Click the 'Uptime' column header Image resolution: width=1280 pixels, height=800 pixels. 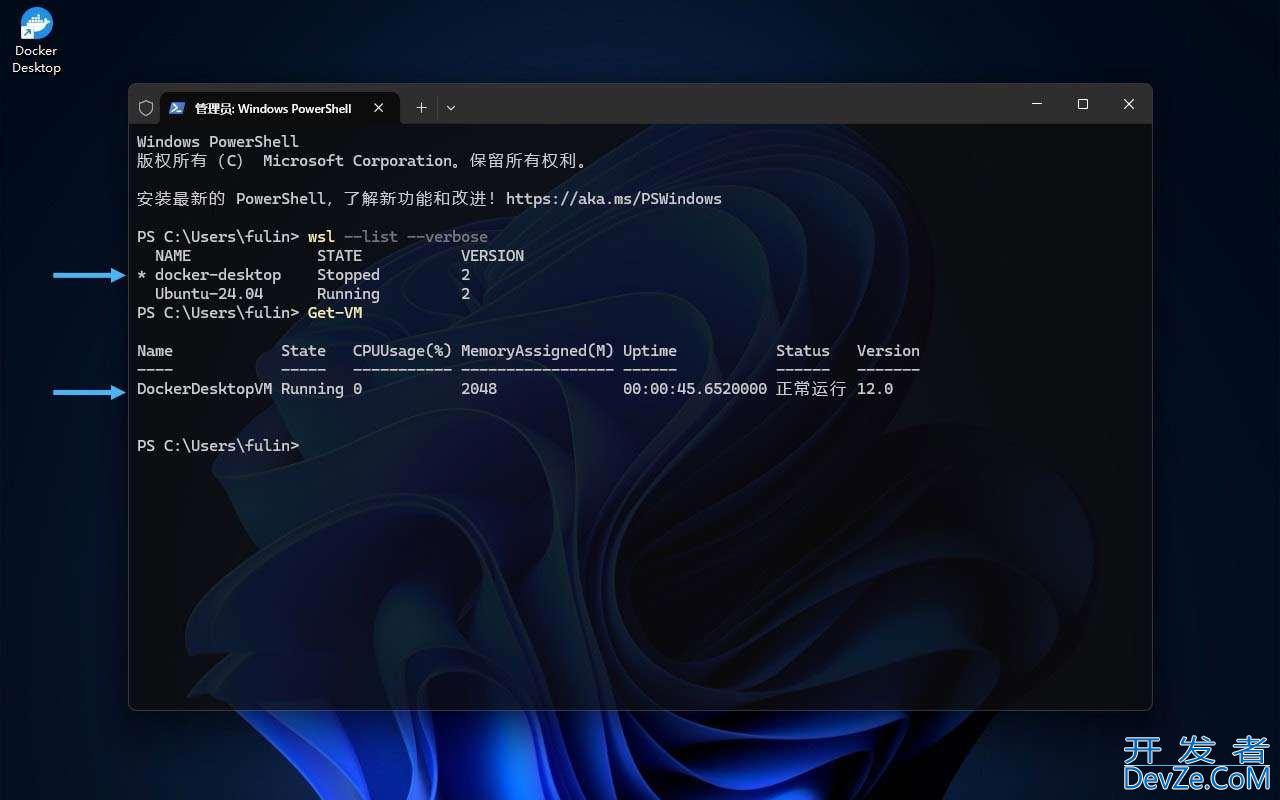[x=650, y=351]
